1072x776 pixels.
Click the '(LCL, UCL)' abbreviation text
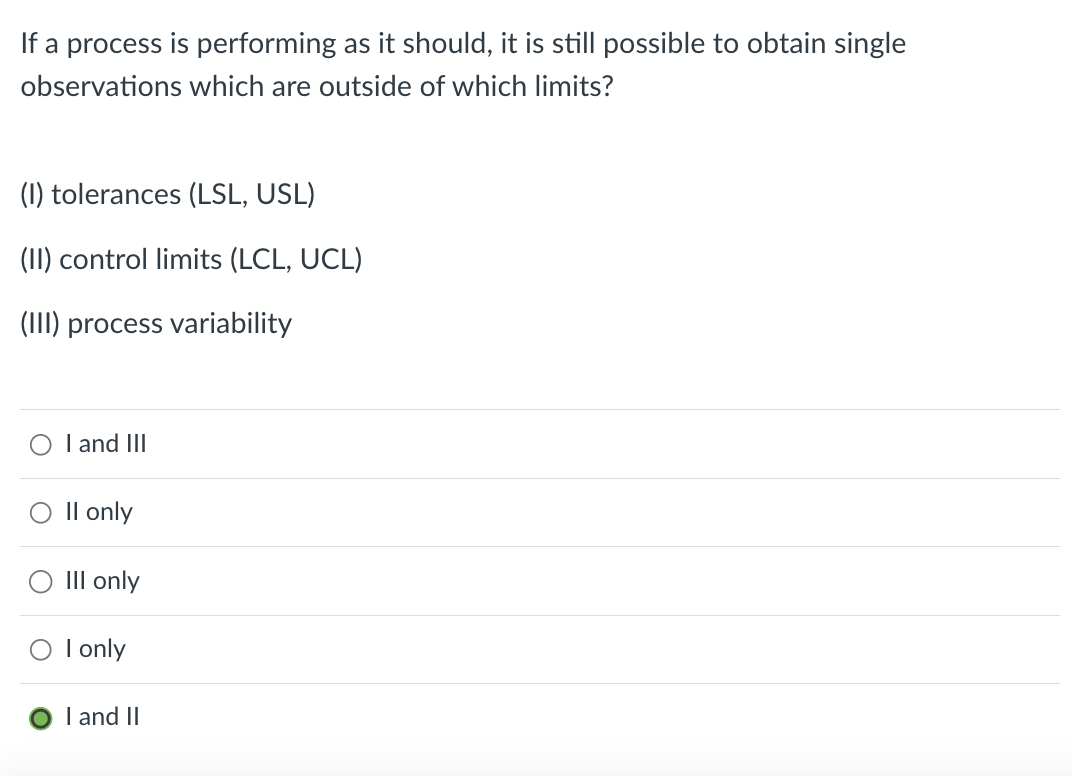[296, 260]
